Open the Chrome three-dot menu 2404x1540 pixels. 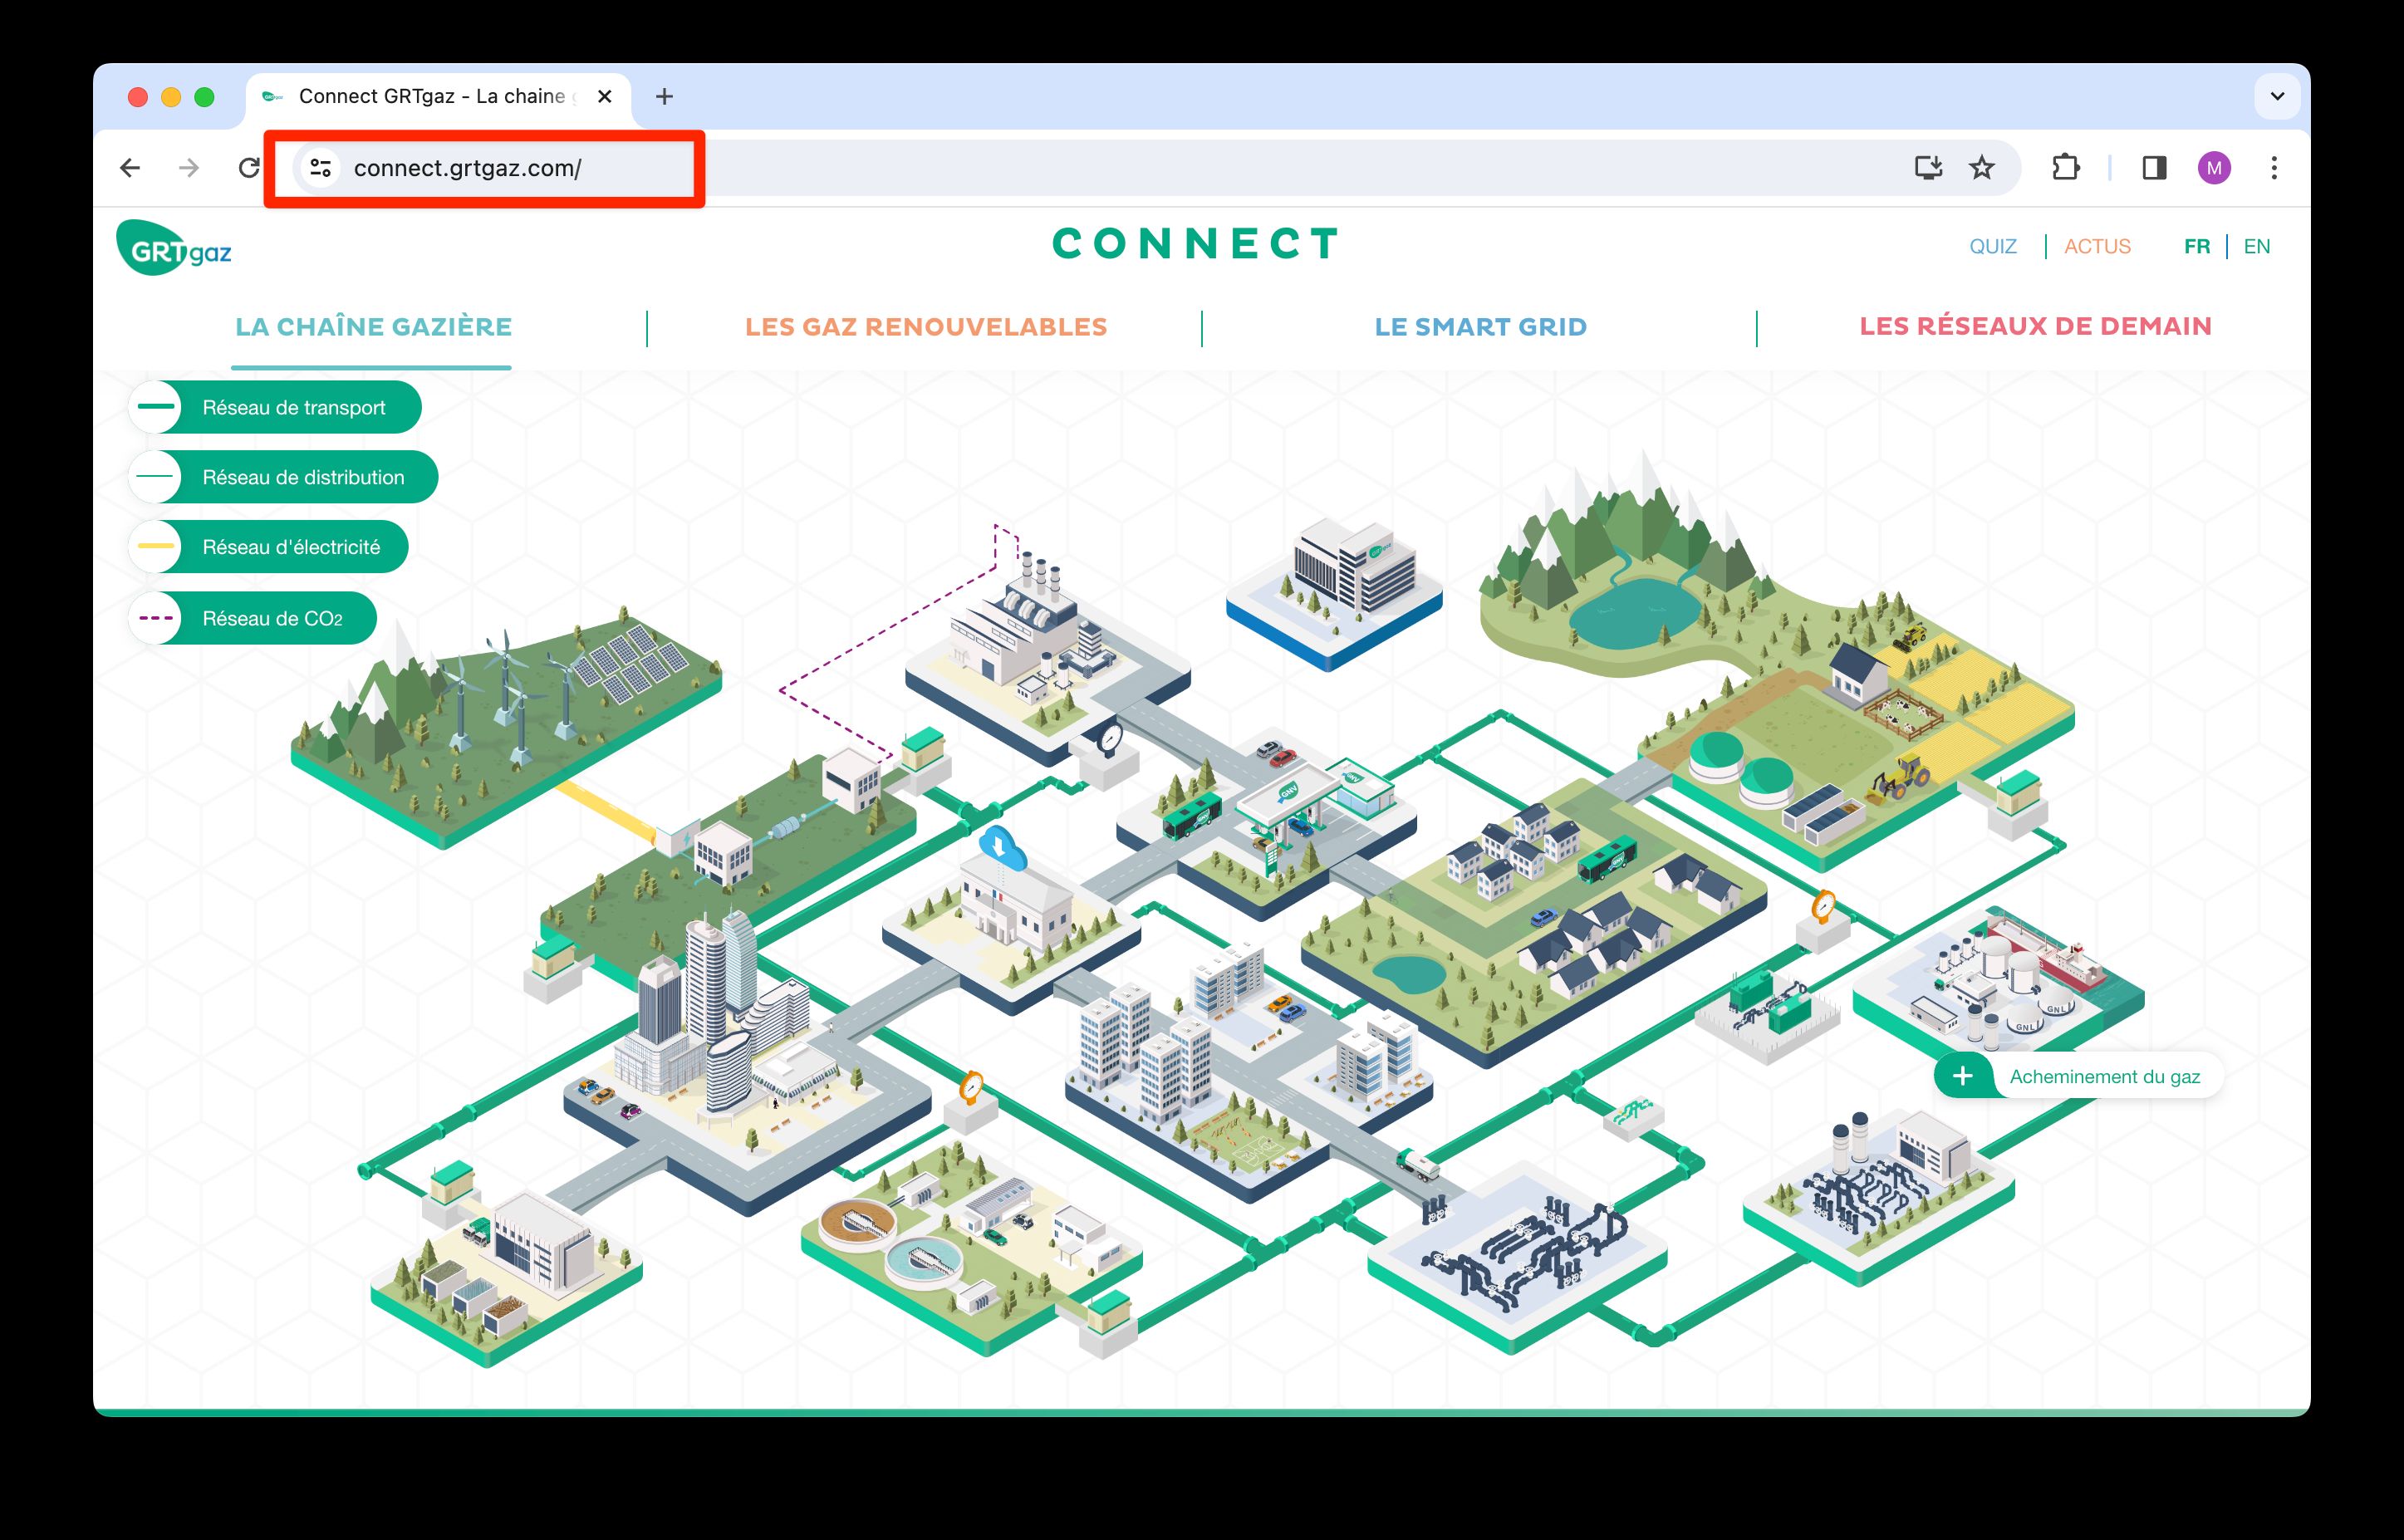pyautogui.click(x=2274, y=168)
